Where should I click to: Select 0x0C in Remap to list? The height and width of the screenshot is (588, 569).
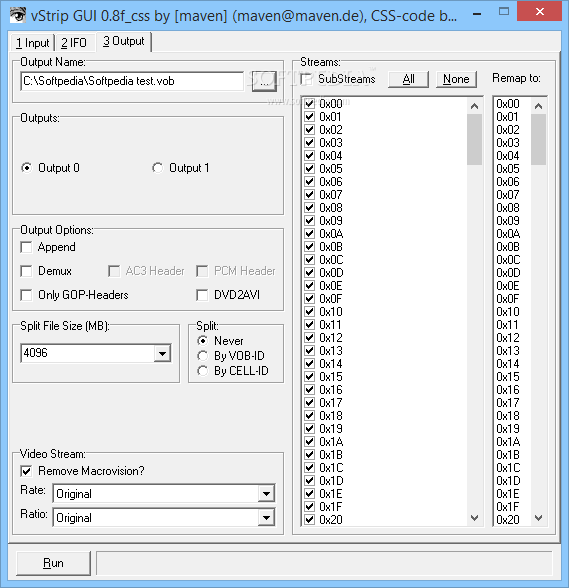pos(508,260)
